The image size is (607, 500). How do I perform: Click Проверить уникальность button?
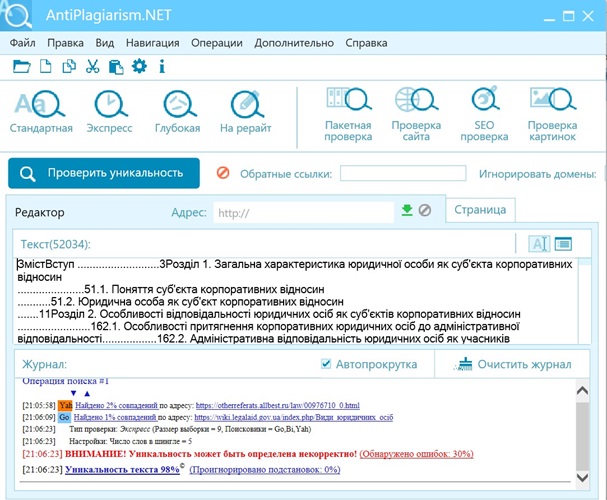(x=104, y=173)
